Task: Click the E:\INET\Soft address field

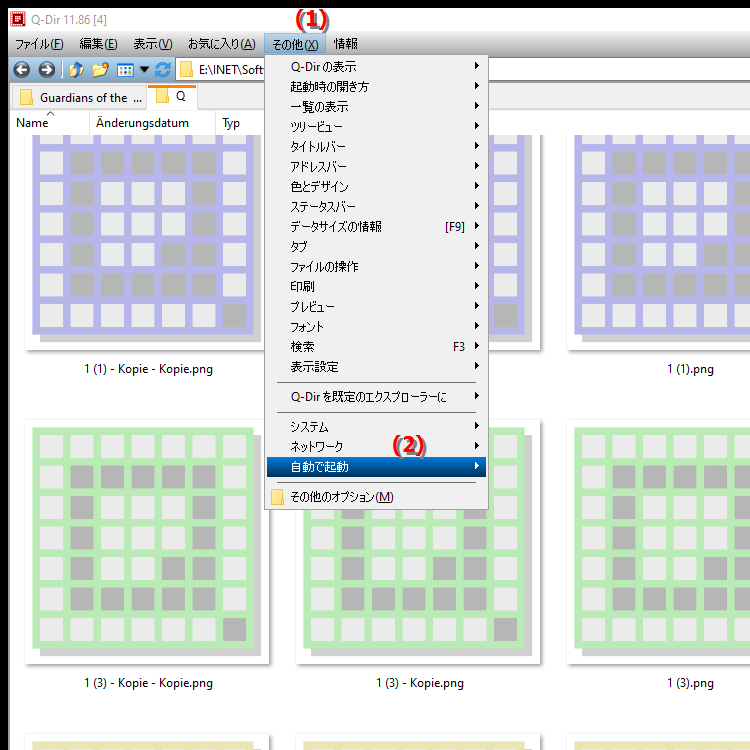Action: (221, 70)
